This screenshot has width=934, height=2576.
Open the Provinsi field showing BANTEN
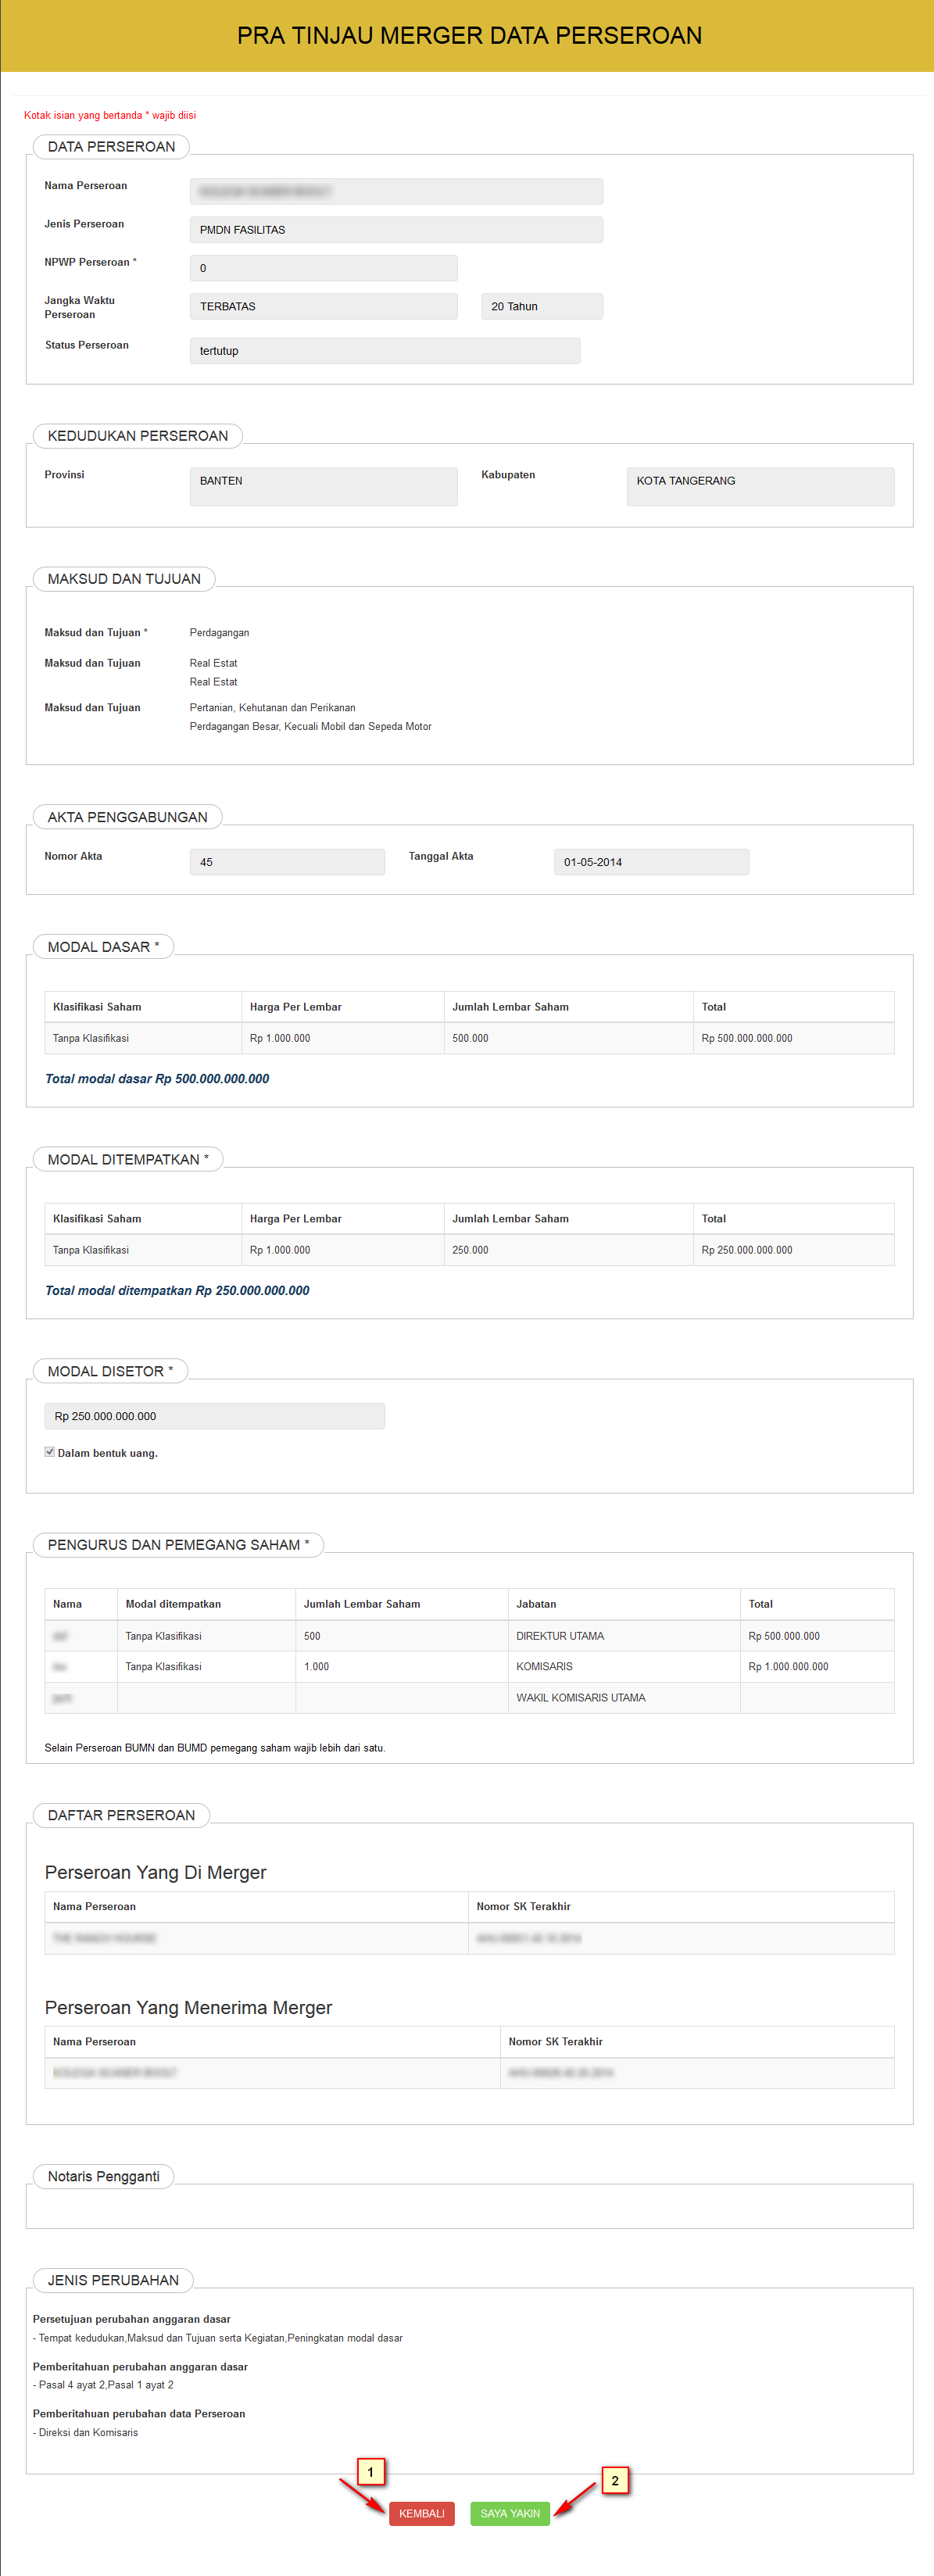(323, 486)
